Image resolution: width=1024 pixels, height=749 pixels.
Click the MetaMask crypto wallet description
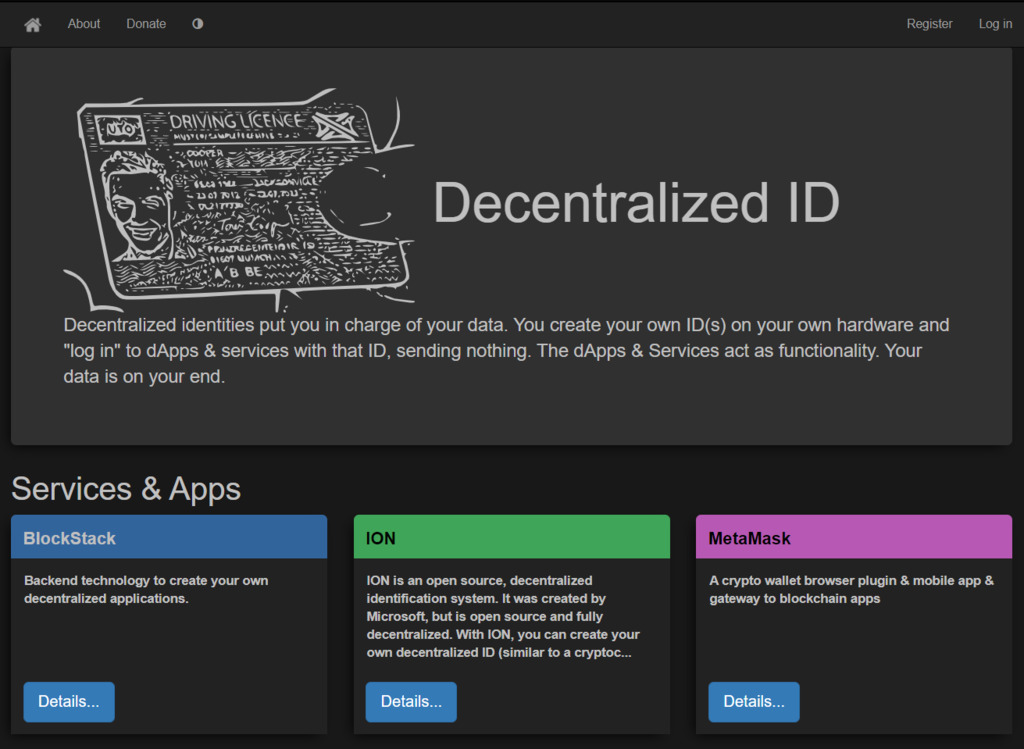click(x=851, y=589)
